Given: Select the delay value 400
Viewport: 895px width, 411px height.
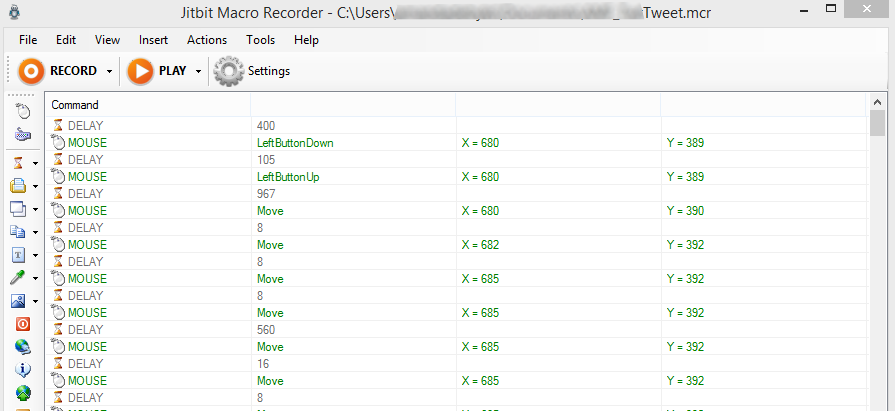Looking at the screenshot, I should pos(266,126).
